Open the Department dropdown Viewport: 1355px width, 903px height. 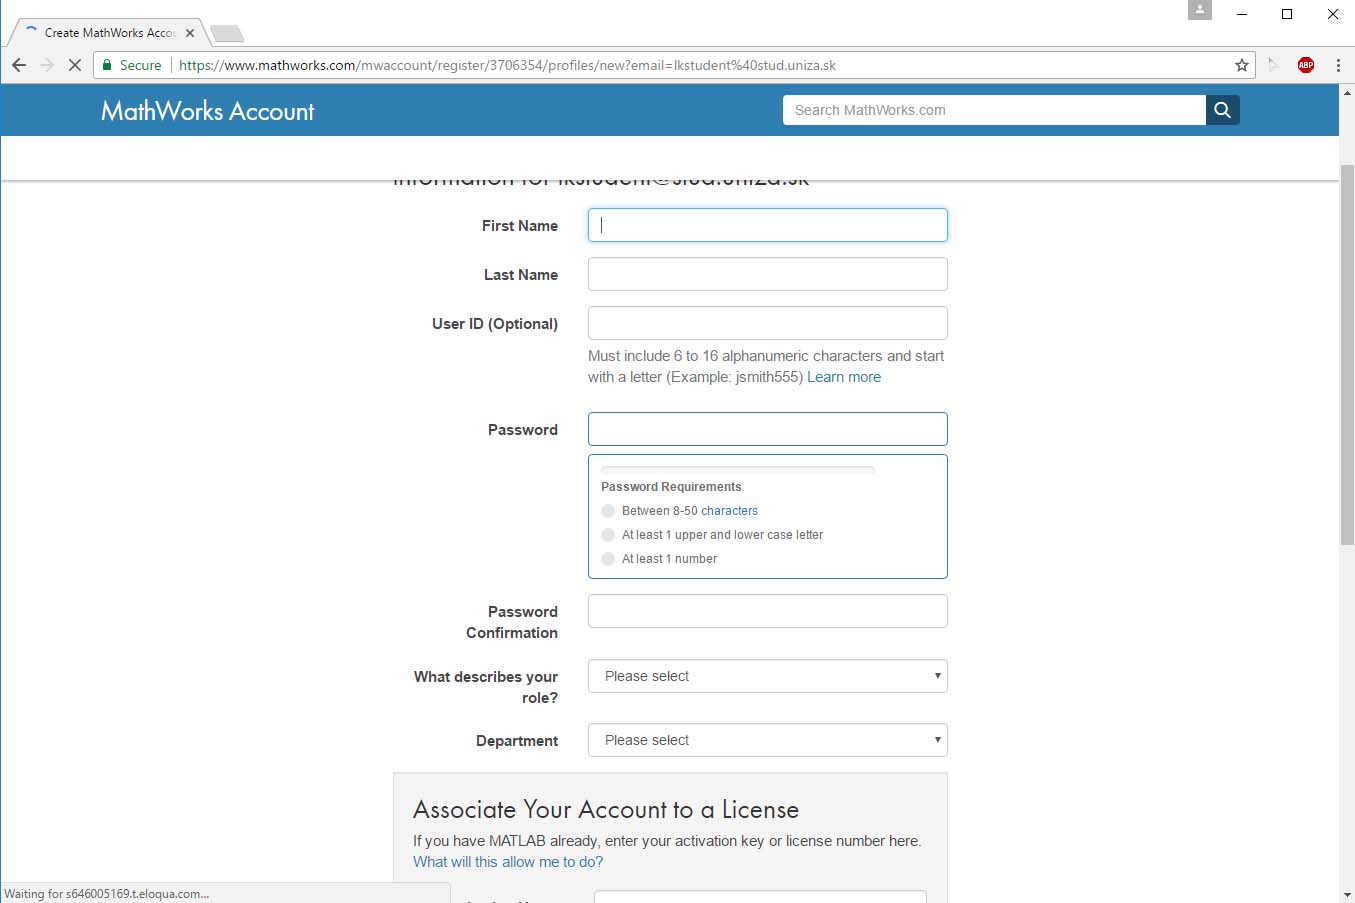[767, 740]
